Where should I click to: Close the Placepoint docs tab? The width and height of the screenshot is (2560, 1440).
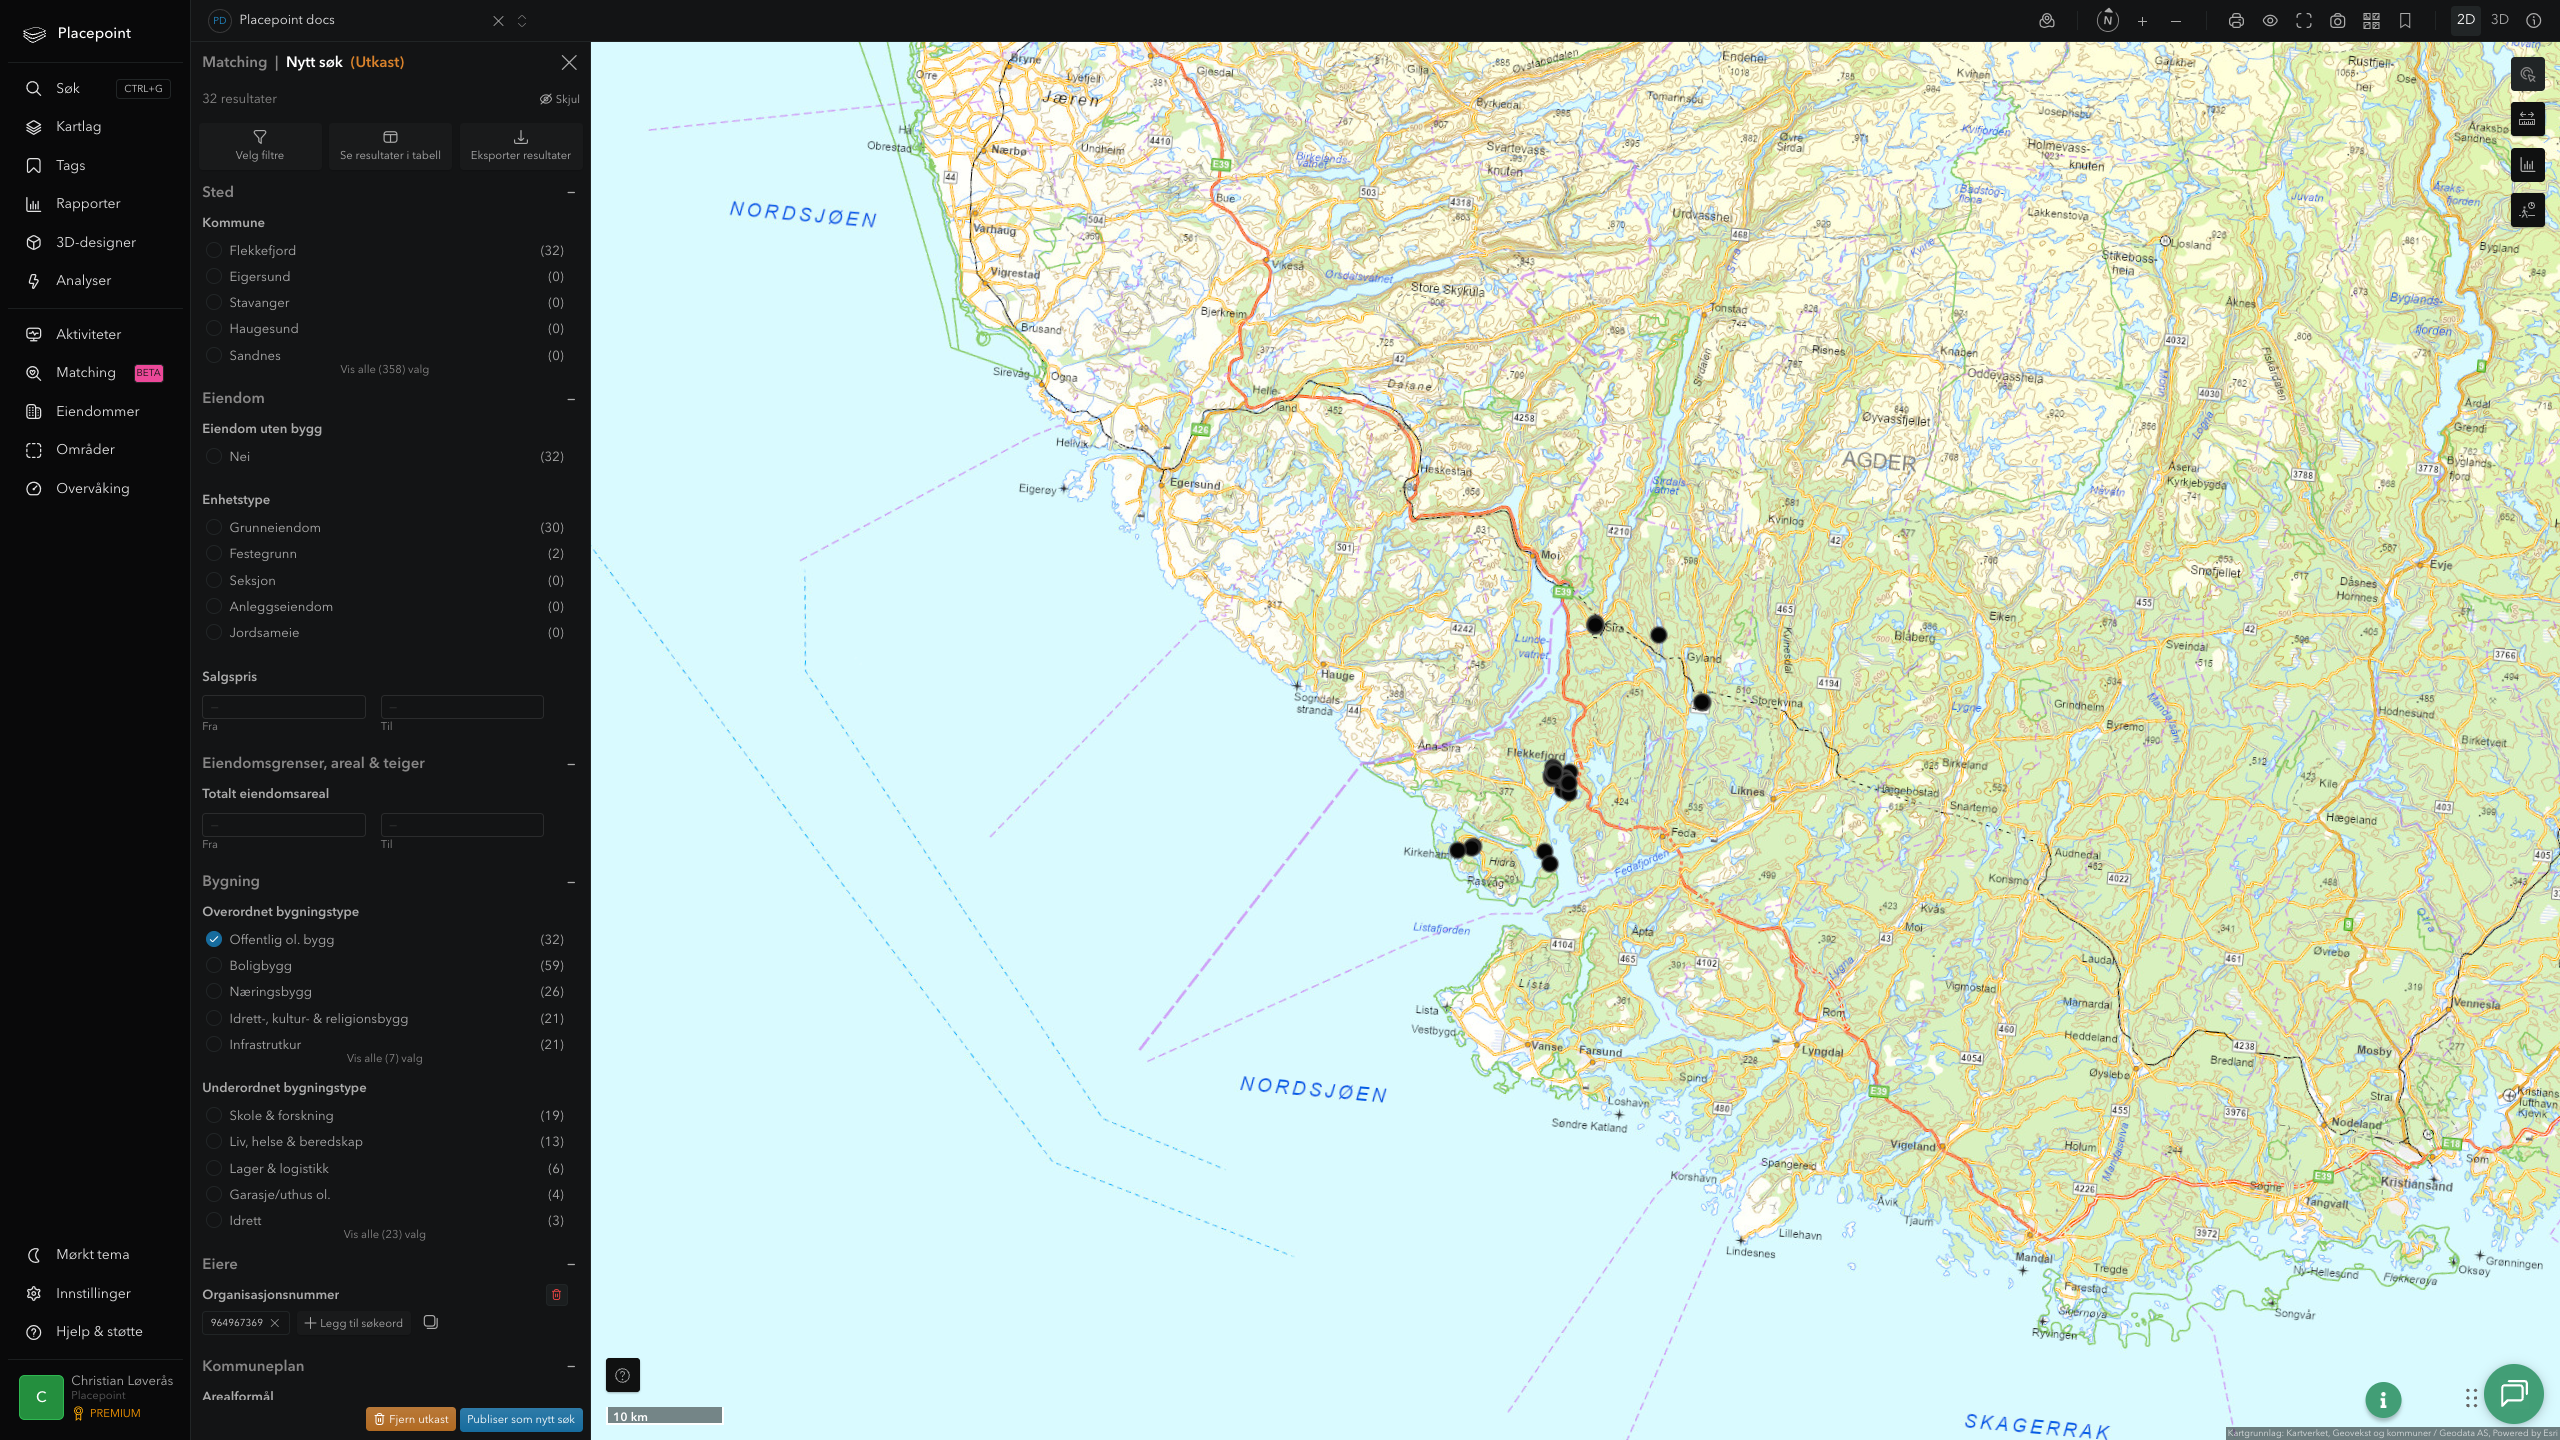click(498, 21)
